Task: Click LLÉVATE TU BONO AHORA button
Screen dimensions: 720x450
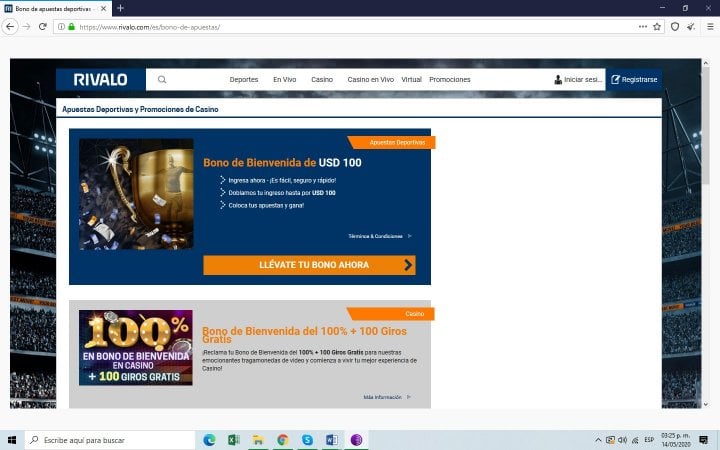Action: [309, 265]
